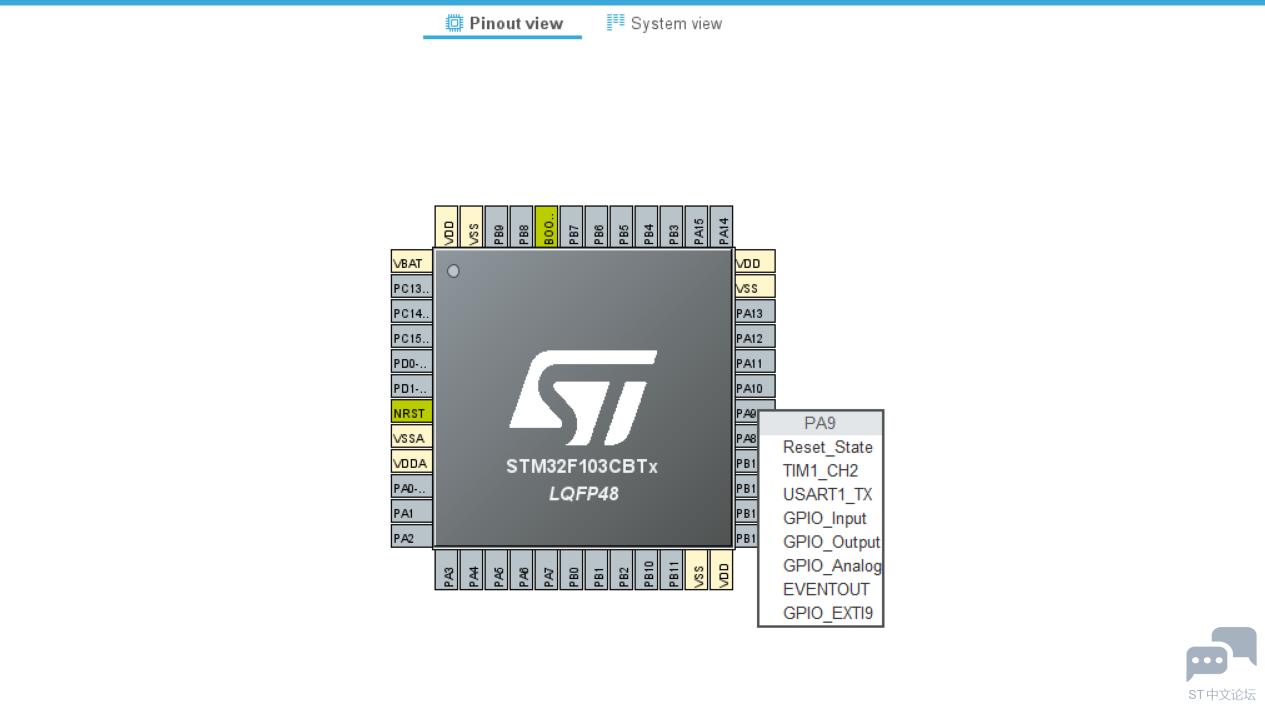Image resolution: width=1265 pixels, height=710 pixels.
Task: Click the PA7 pin
Action: (x=547, y=570)
